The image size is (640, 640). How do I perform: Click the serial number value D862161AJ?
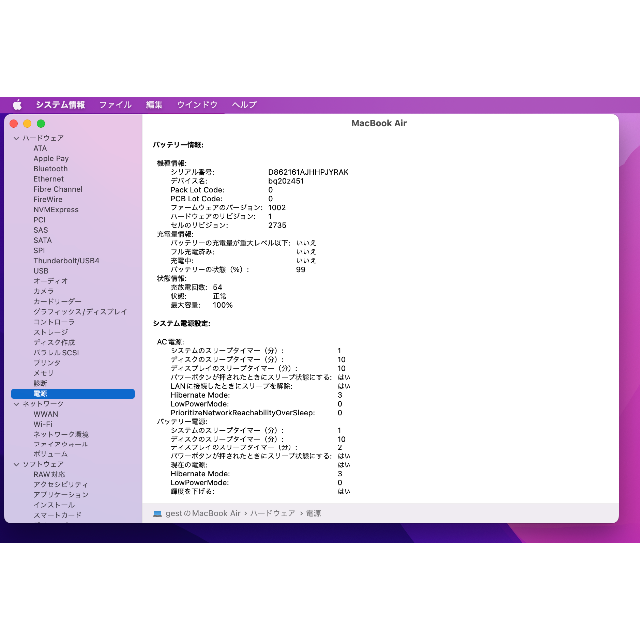(x=309, y=172)
